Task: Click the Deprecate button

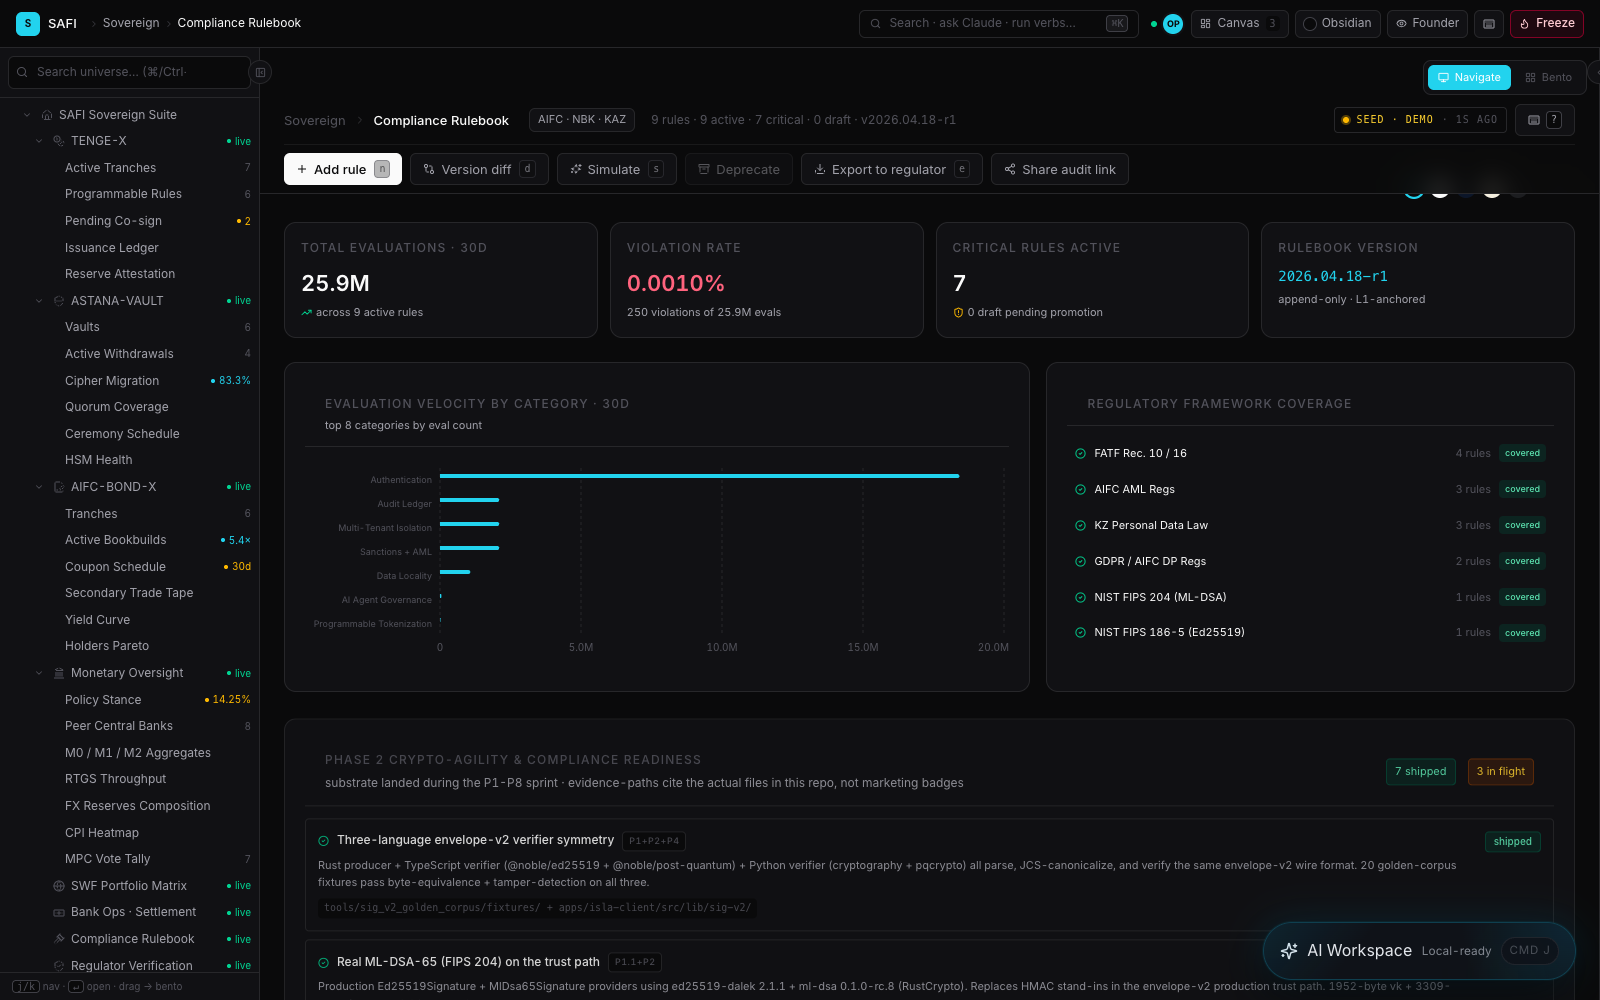Action: tap(739, 169)
